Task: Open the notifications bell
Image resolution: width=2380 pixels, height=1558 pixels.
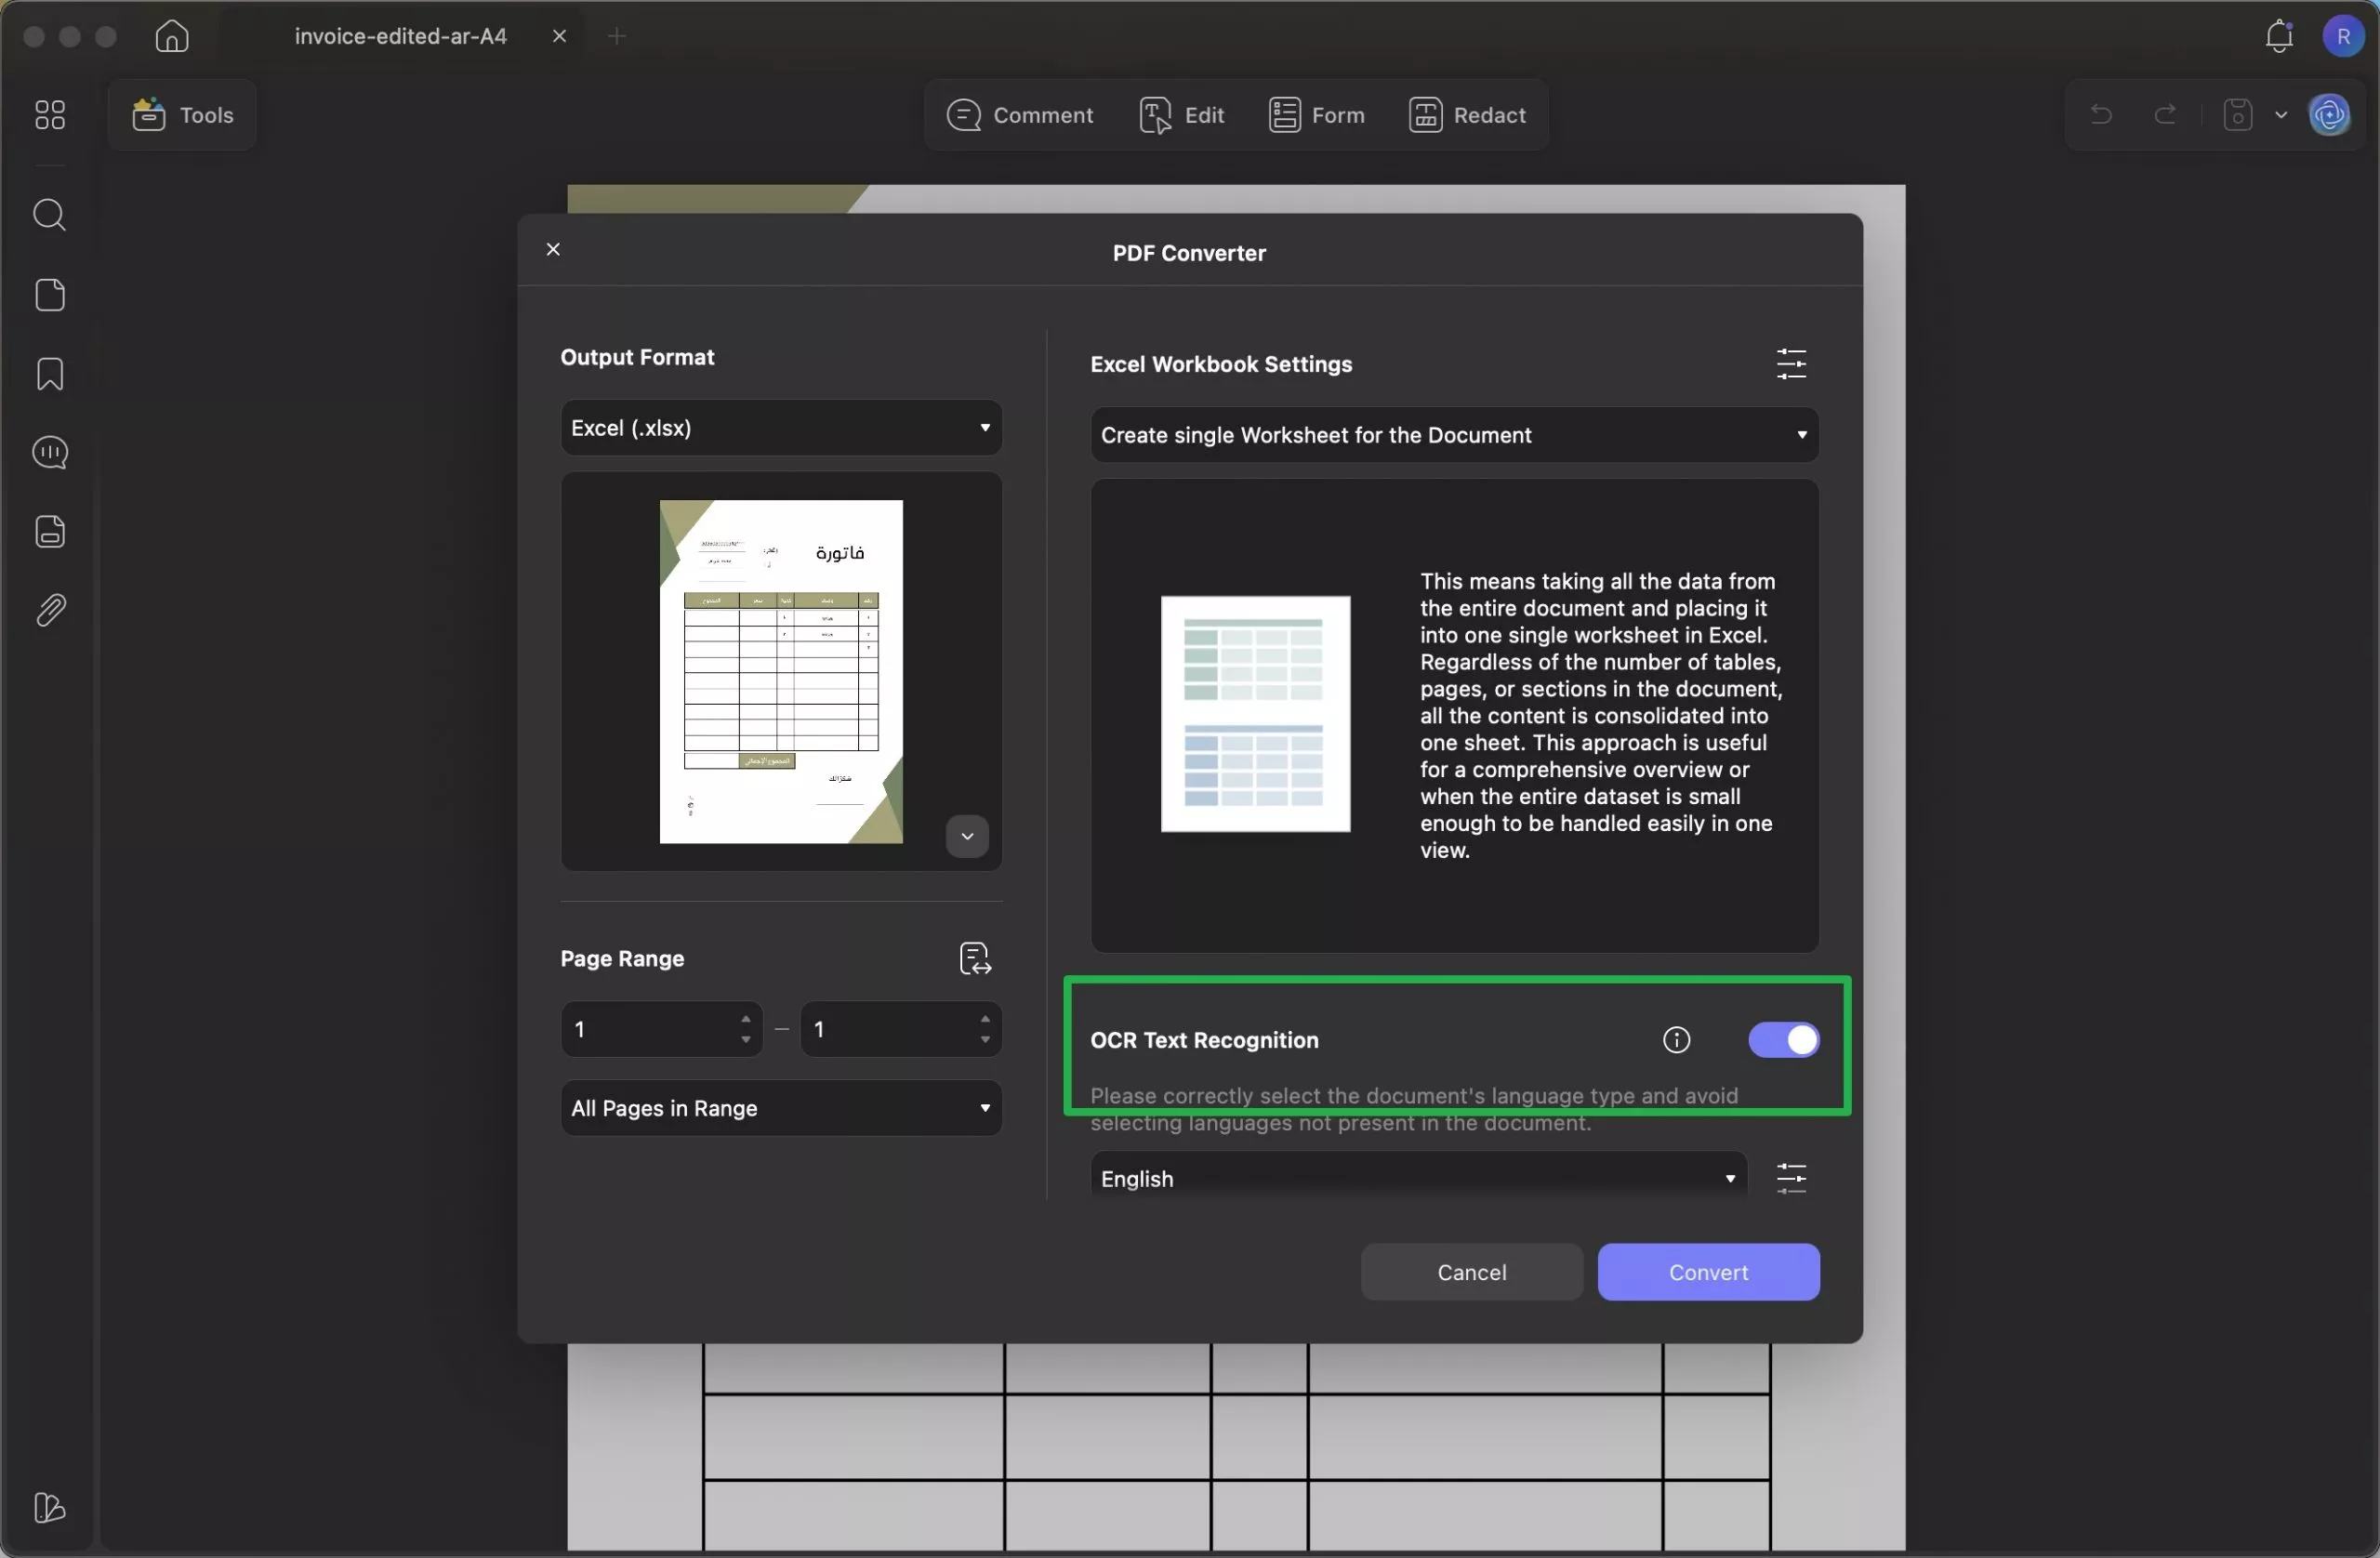Action: (x=2278, y=37)
